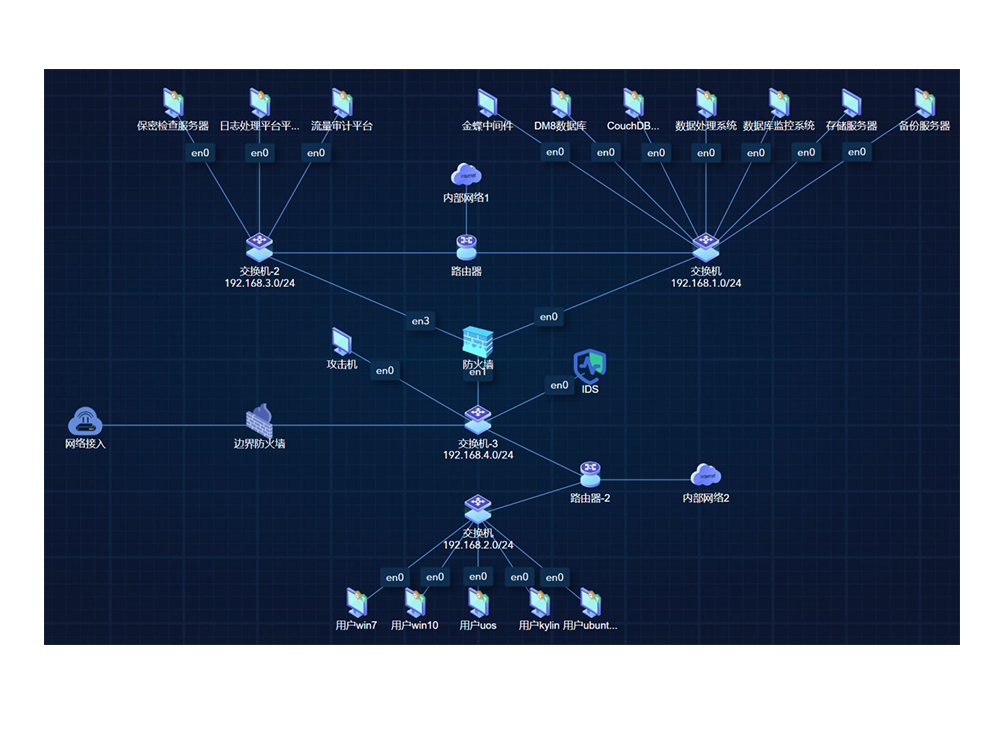Select the 路由器 icon below 内部网络1
The width and height of the screenshot is (1004, 743).
466,247
